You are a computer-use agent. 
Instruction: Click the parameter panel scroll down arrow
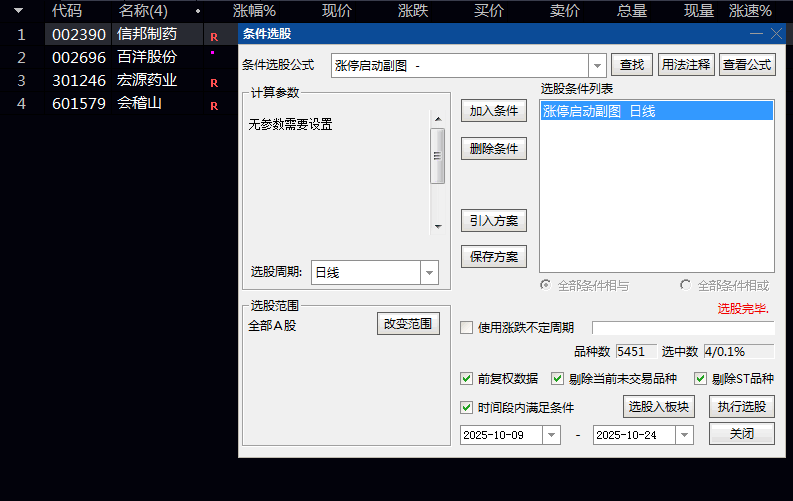(438, 226)
